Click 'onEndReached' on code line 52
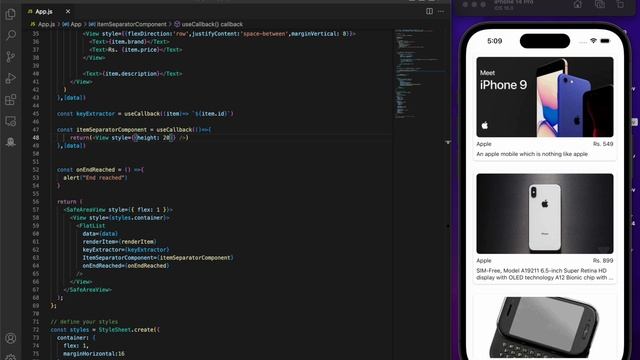 tap(96, 170)
